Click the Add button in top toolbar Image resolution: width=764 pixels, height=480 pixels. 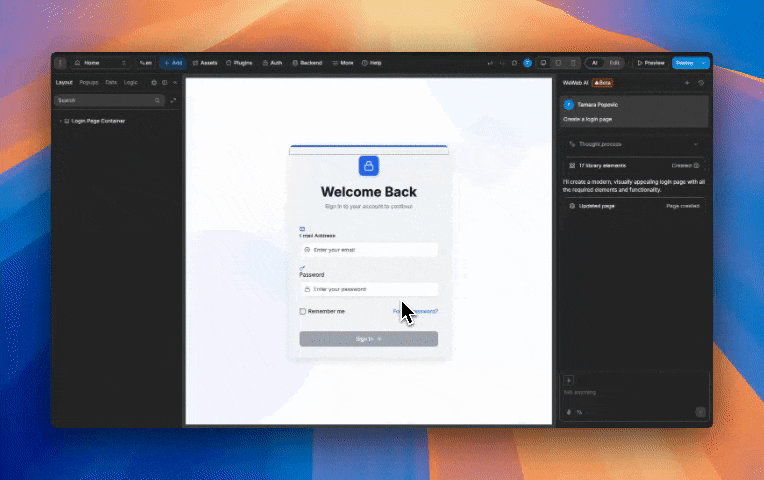click(173, 63)
